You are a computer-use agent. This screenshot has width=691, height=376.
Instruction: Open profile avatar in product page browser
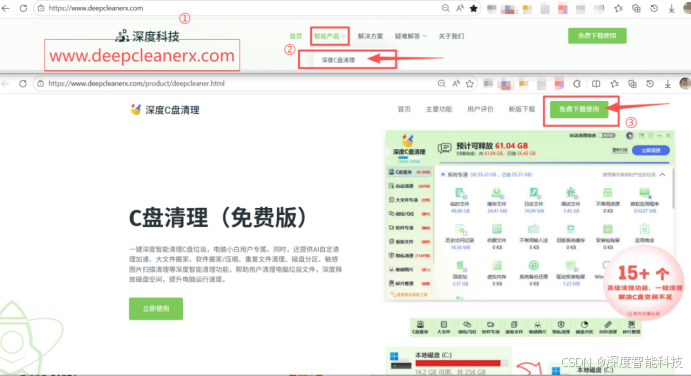[685, 83]
